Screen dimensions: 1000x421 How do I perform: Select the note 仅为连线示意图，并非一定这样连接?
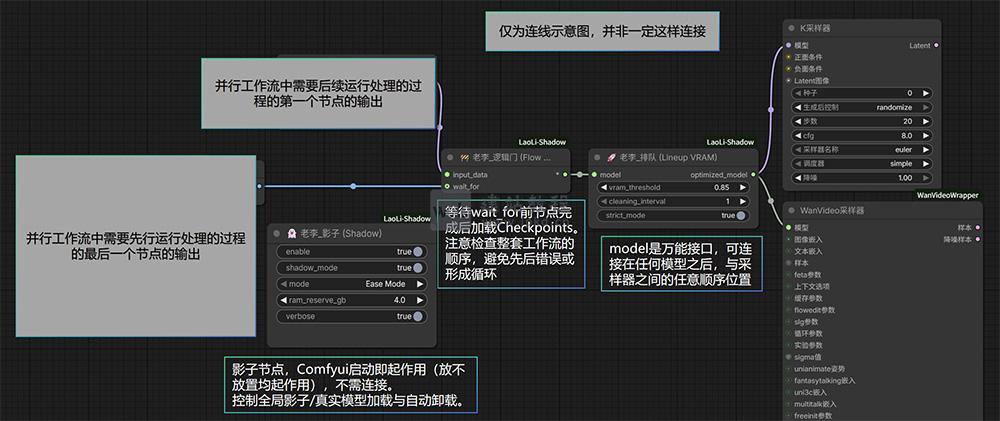click(x=602, y=31)
